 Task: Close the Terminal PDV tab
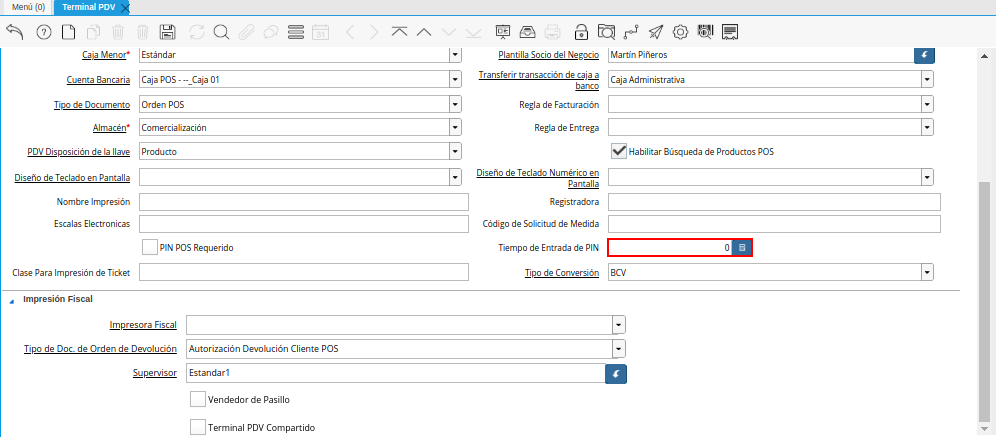coord(125,8)
